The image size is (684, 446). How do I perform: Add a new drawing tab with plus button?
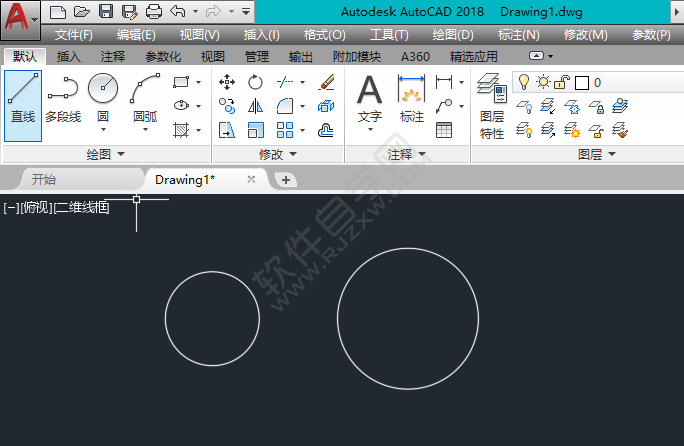(x=286, y=180)
